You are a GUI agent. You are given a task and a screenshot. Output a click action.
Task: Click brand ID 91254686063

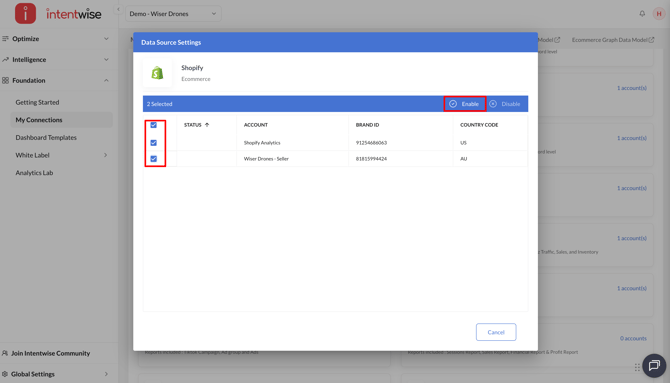coord(371,143)
